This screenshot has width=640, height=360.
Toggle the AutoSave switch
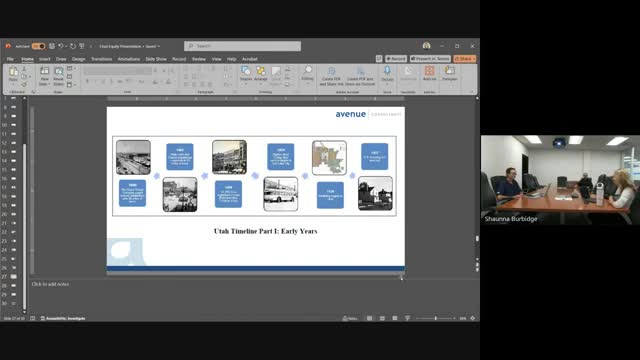pyautogui.click(x=39, y=46)
